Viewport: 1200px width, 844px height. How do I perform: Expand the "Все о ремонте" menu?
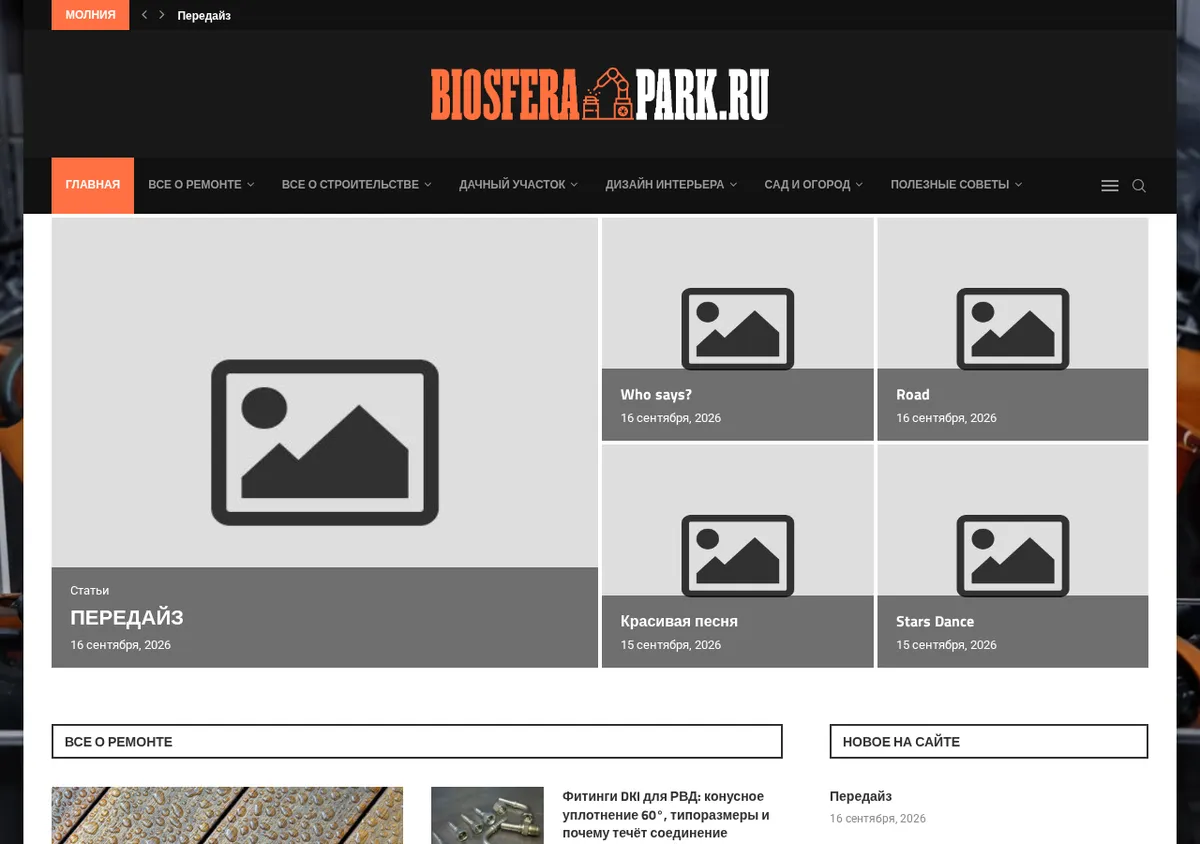201,185
